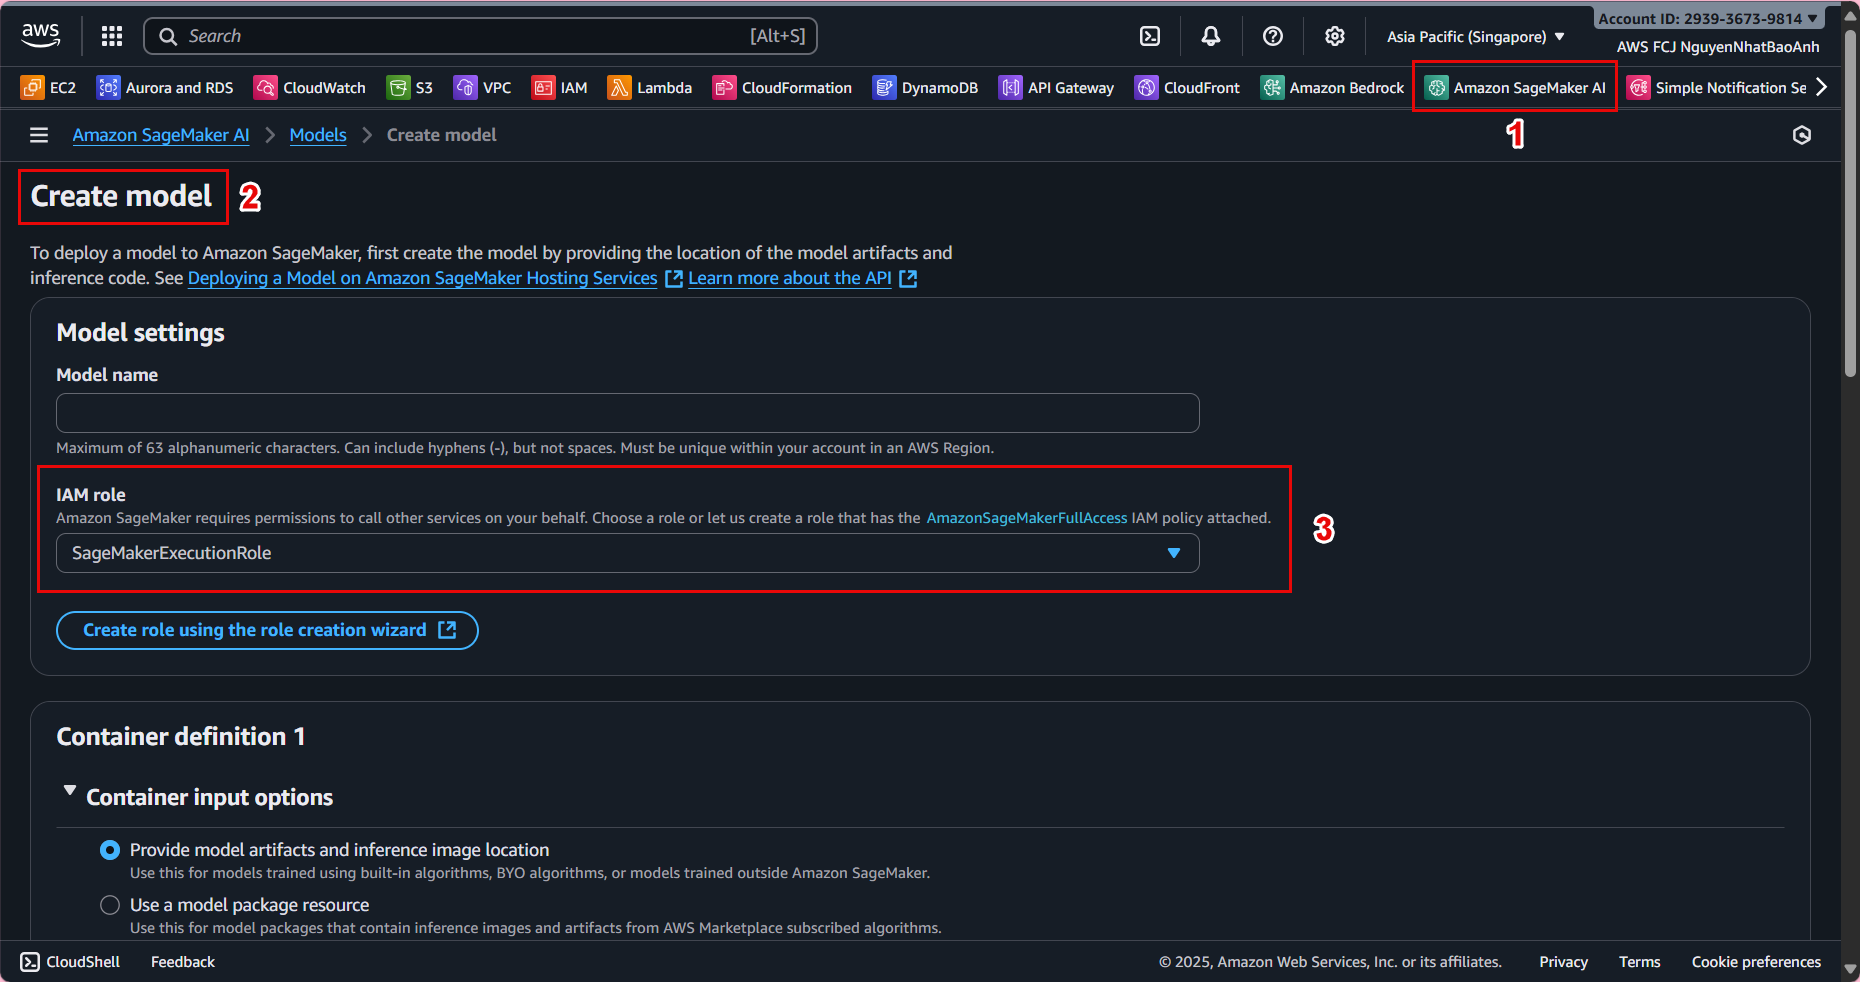Launch CloudShell from the top bar icon
This screenshot has height=982, width=1860.
tap(1150, 36)
